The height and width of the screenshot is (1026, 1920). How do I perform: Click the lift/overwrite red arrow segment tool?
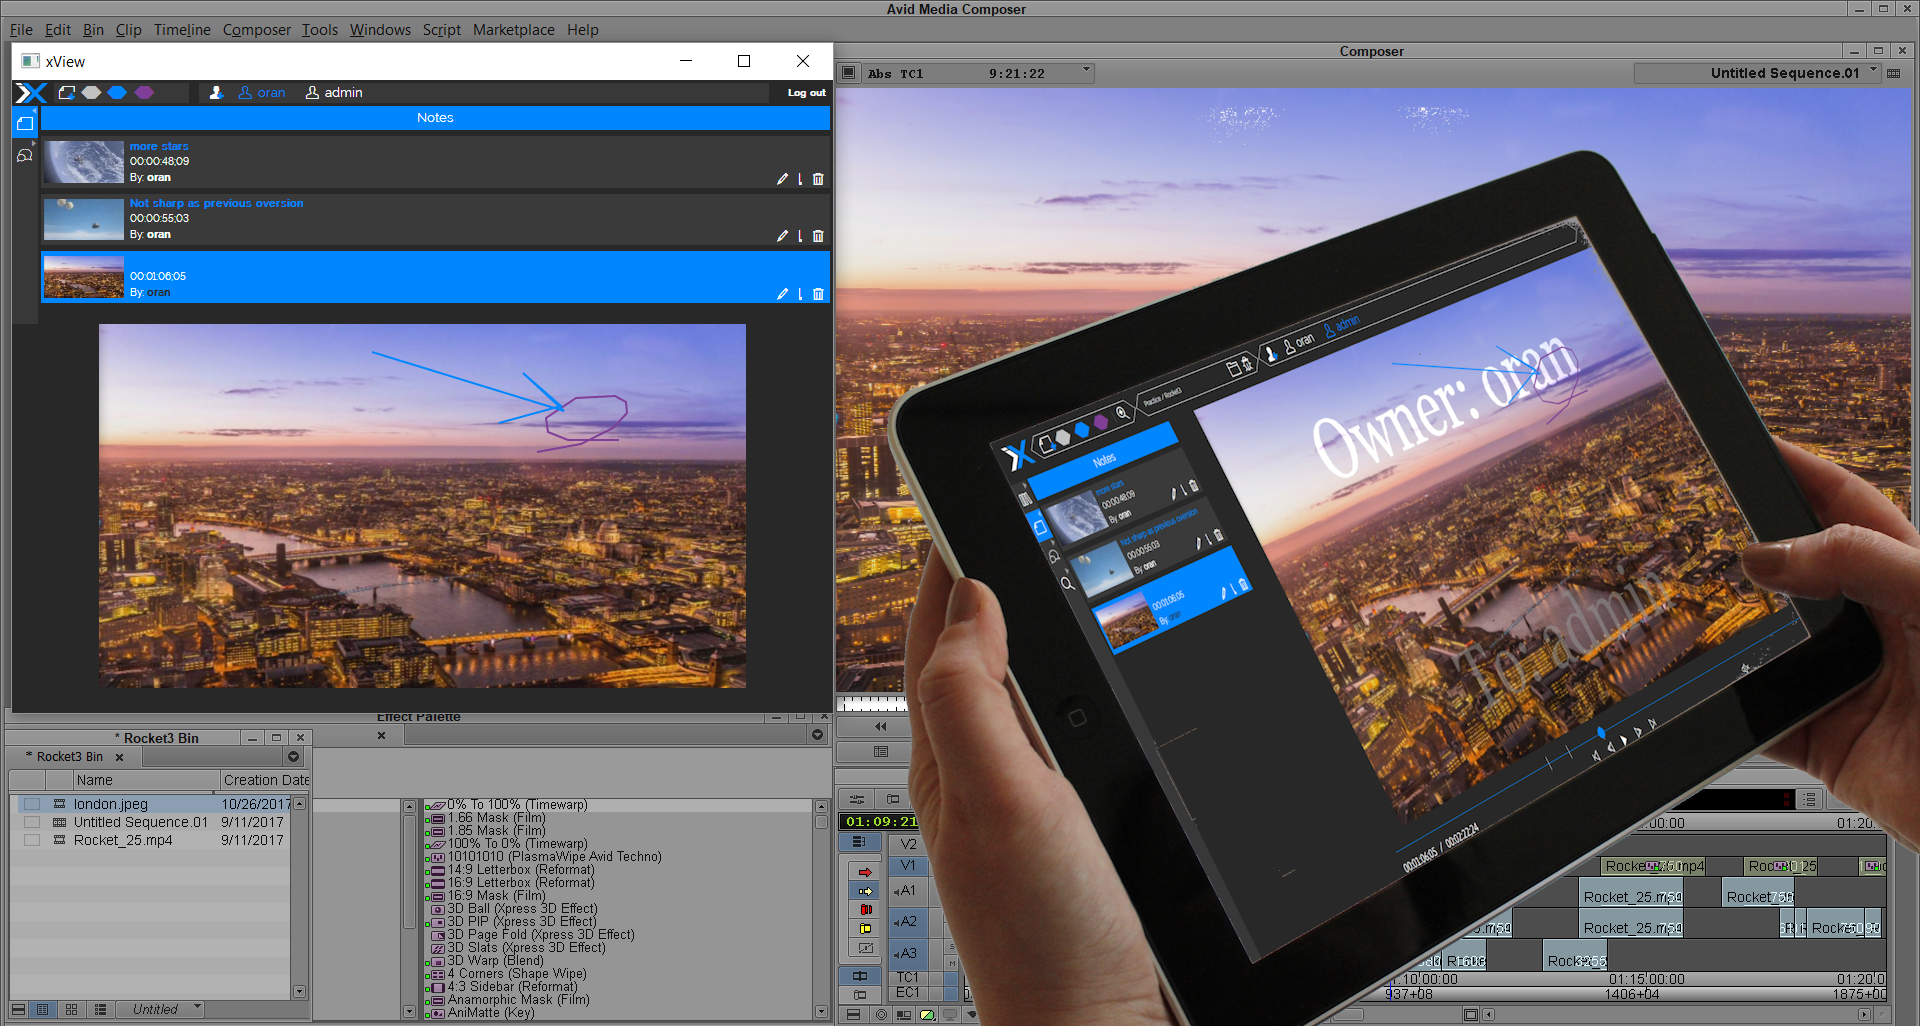tap(866, 872)
